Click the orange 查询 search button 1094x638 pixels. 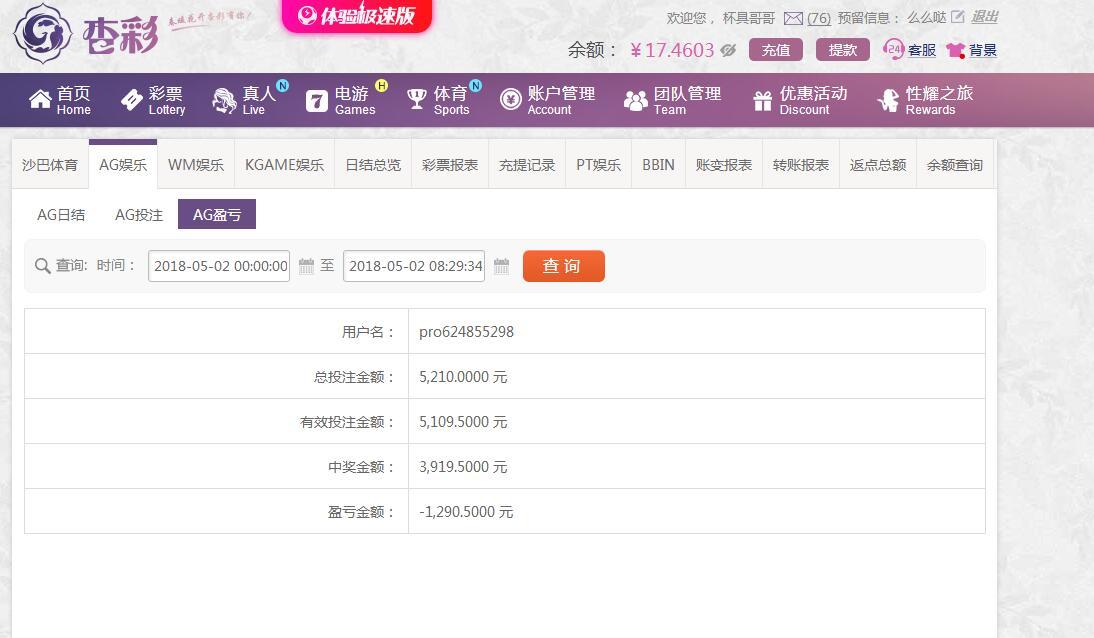563,266
